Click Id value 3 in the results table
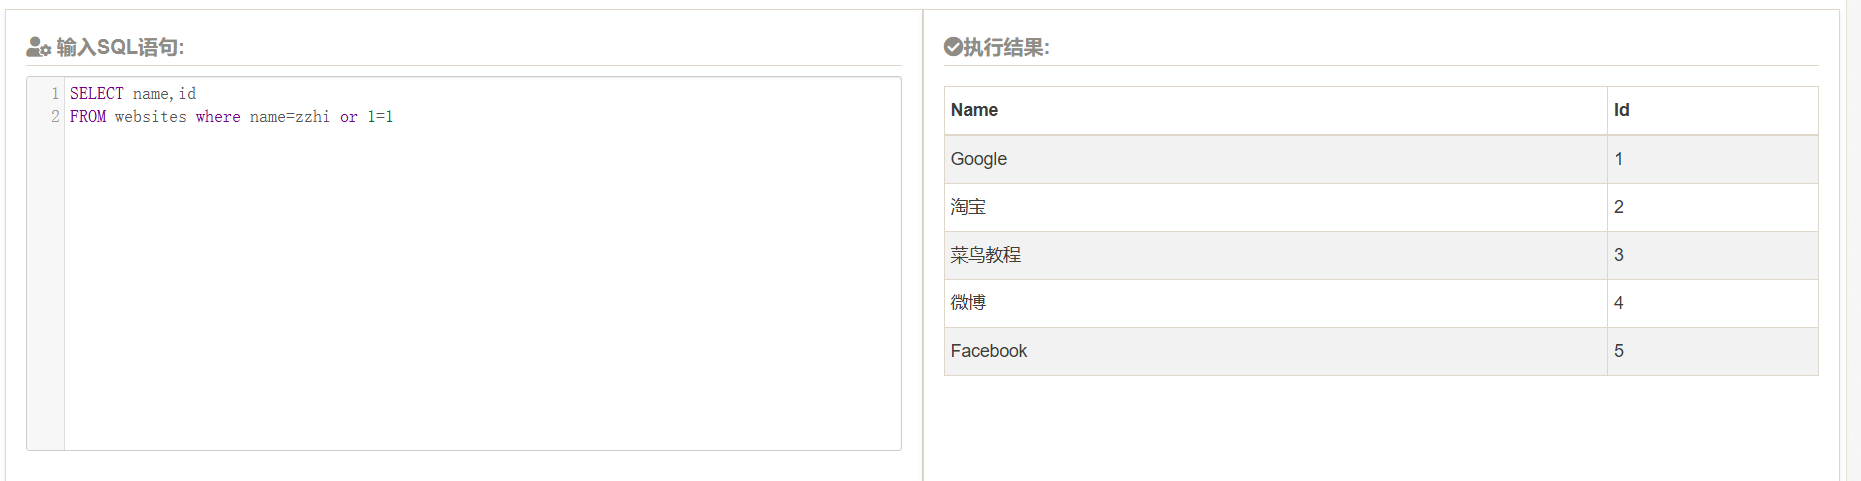Screen dimensions: 1861x481 [x=1619, y=255]
